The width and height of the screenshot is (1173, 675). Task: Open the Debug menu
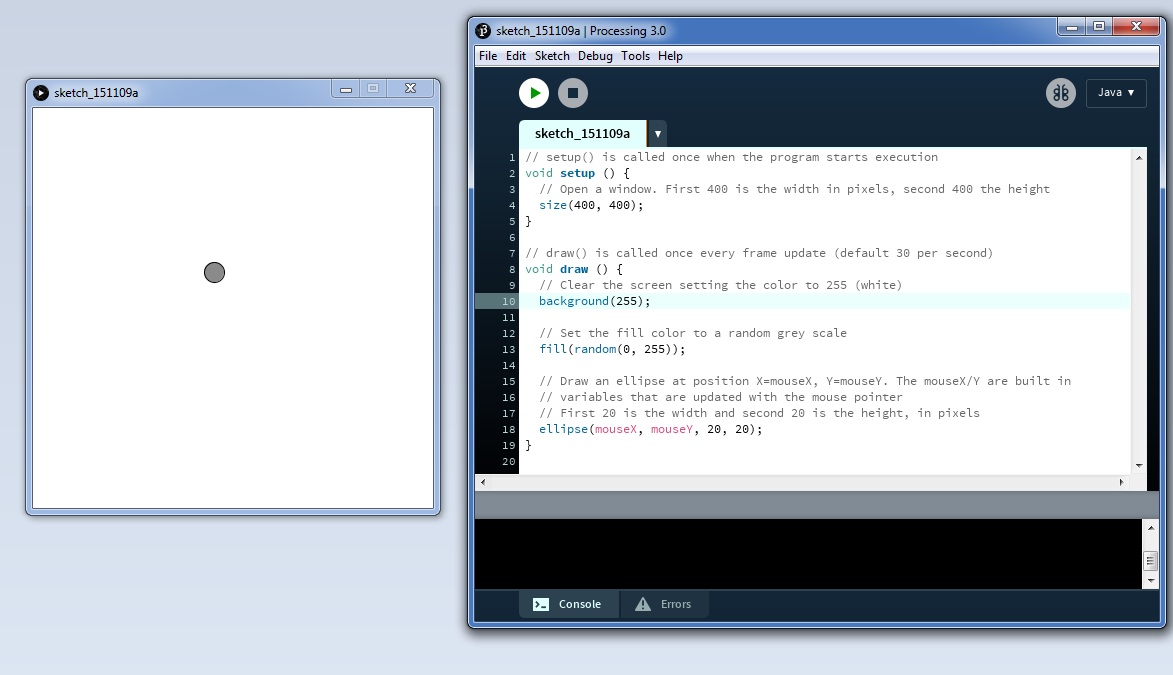pos(595,56)
